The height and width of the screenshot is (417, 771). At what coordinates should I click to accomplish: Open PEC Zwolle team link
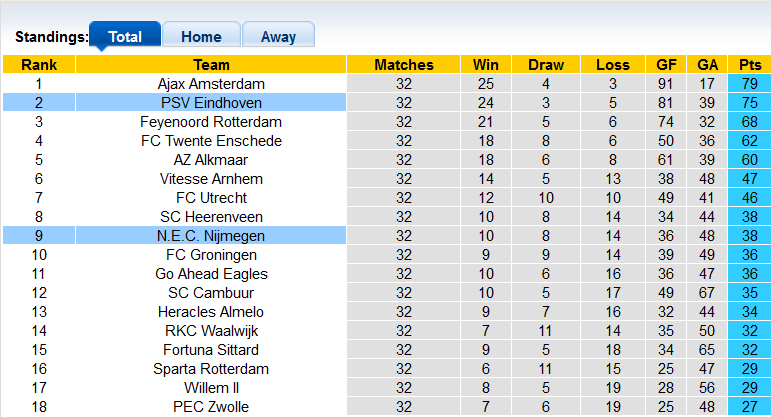point(211,407)
